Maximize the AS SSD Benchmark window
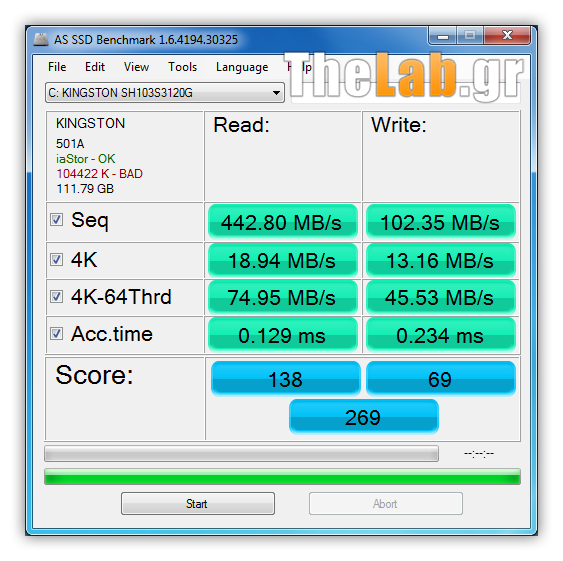The height and width of the screenshot is (561, 563). (470, 36)
